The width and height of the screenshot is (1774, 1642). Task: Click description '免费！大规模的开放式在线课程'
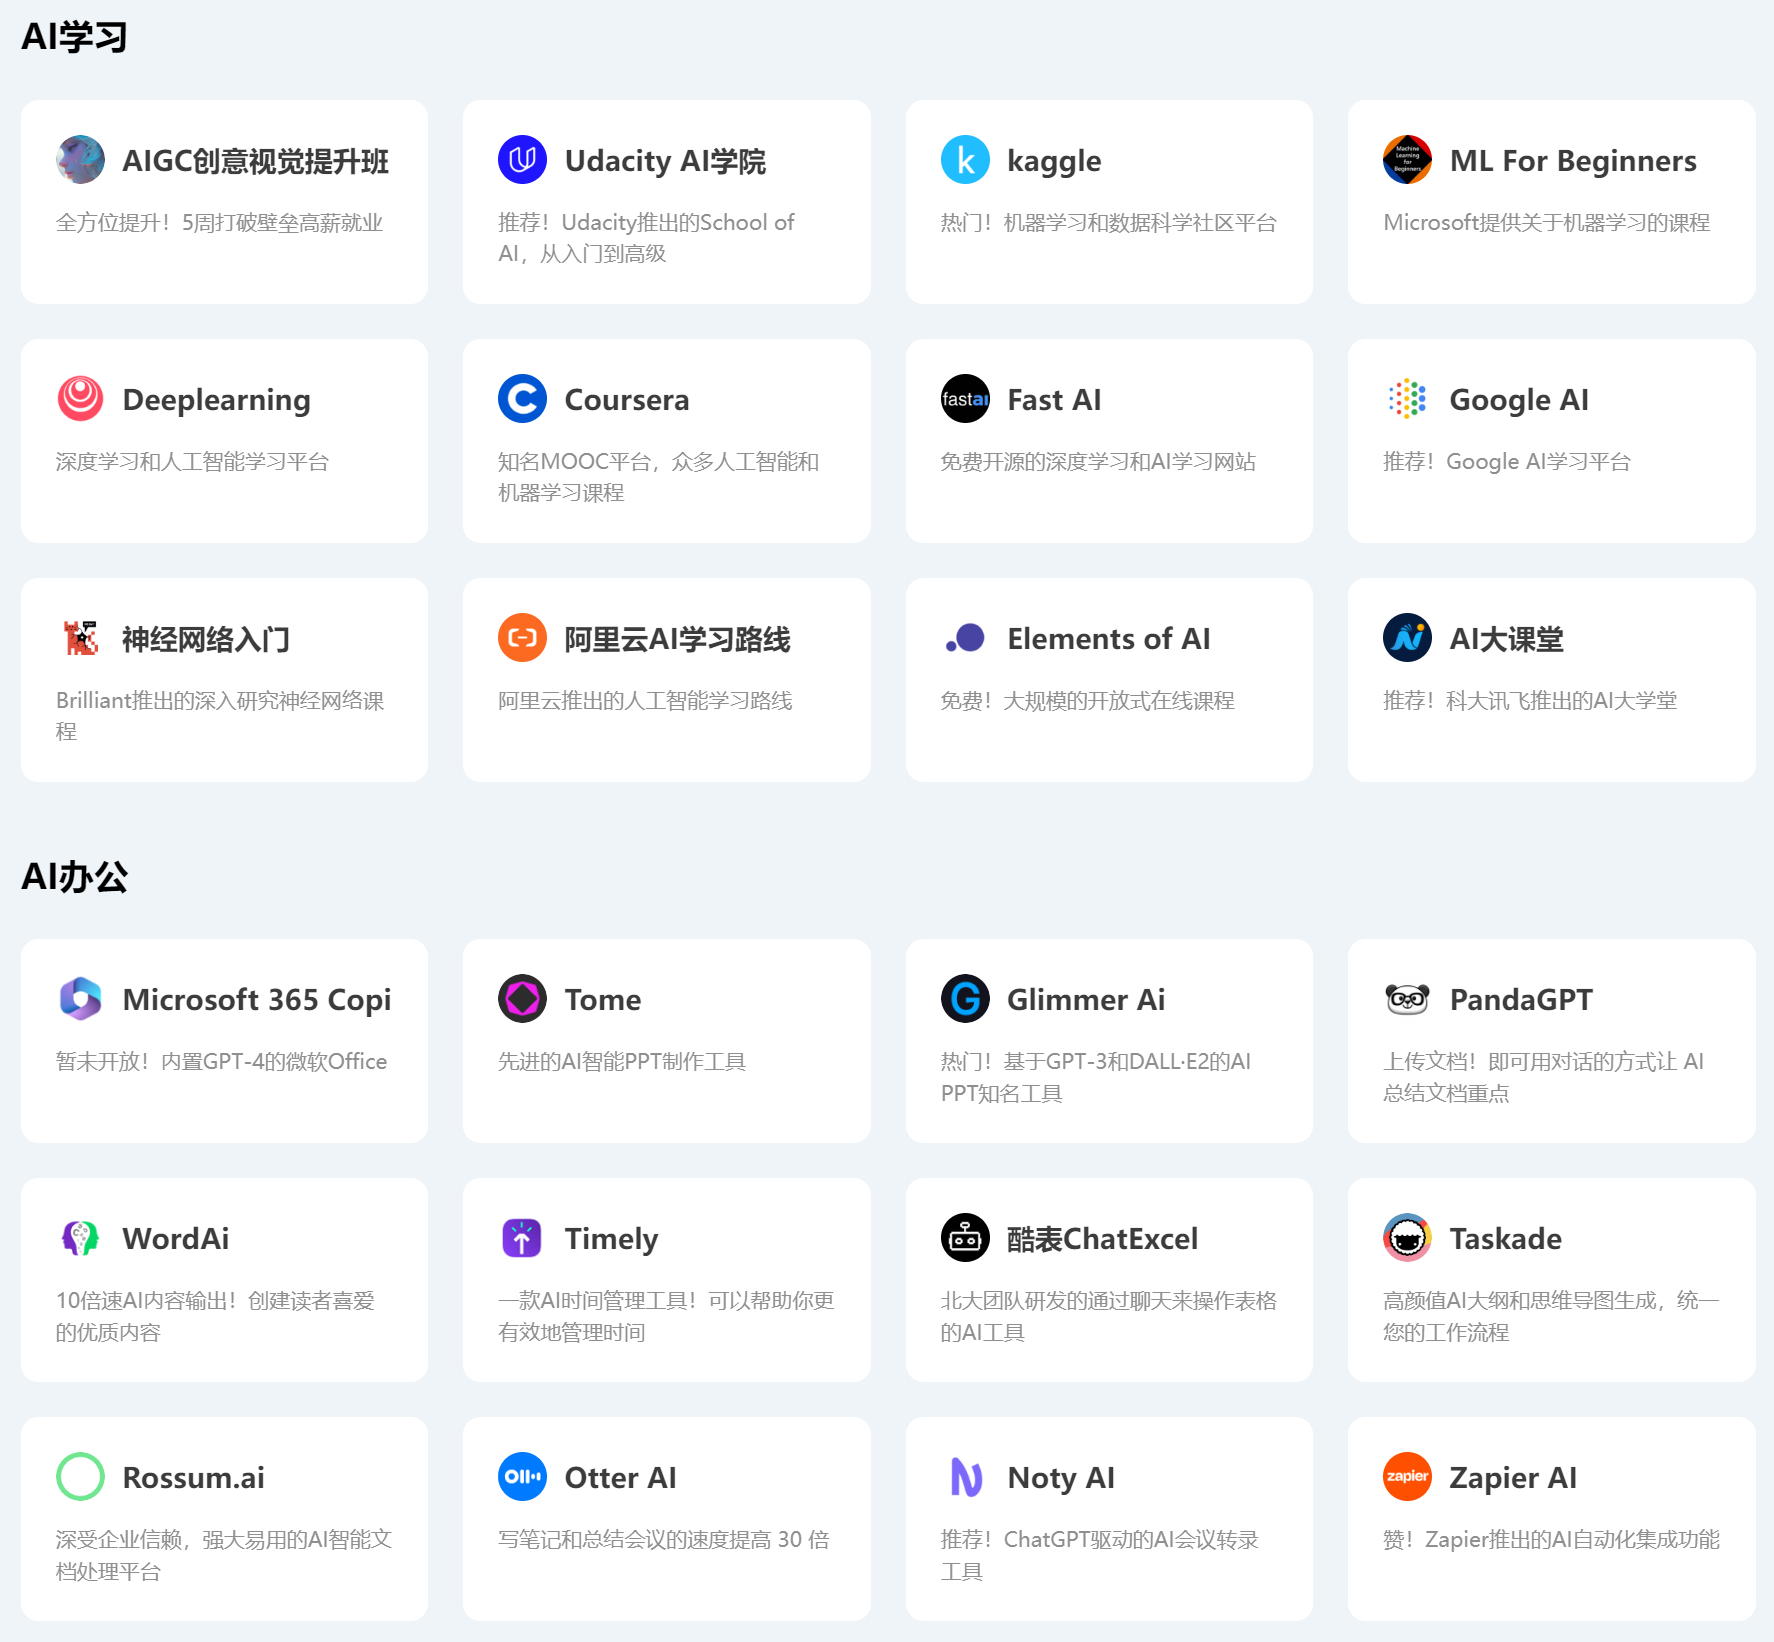coord(1088,701)
